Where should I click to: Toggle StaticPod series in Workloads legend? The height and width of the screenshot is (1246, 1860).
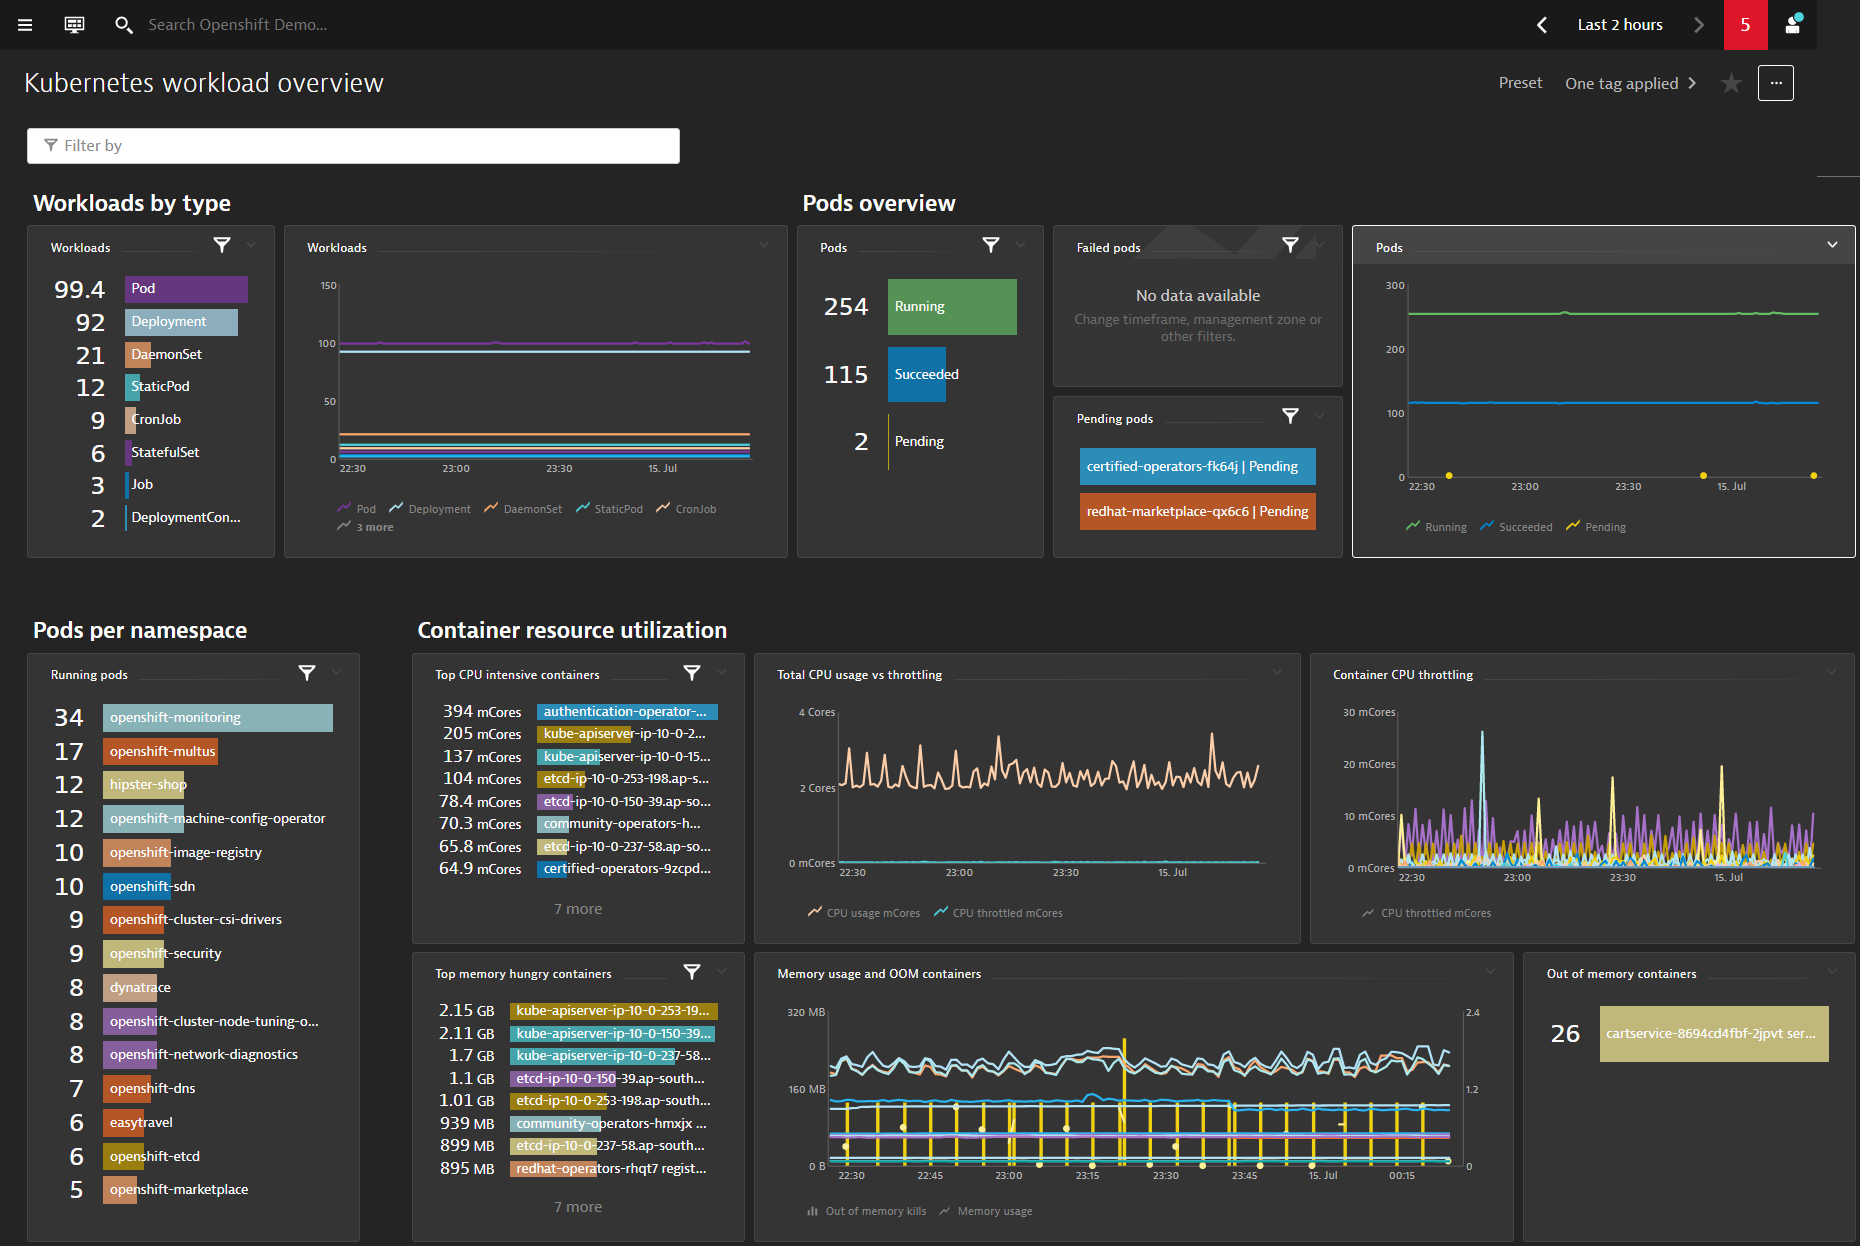(x=609, y=509)
